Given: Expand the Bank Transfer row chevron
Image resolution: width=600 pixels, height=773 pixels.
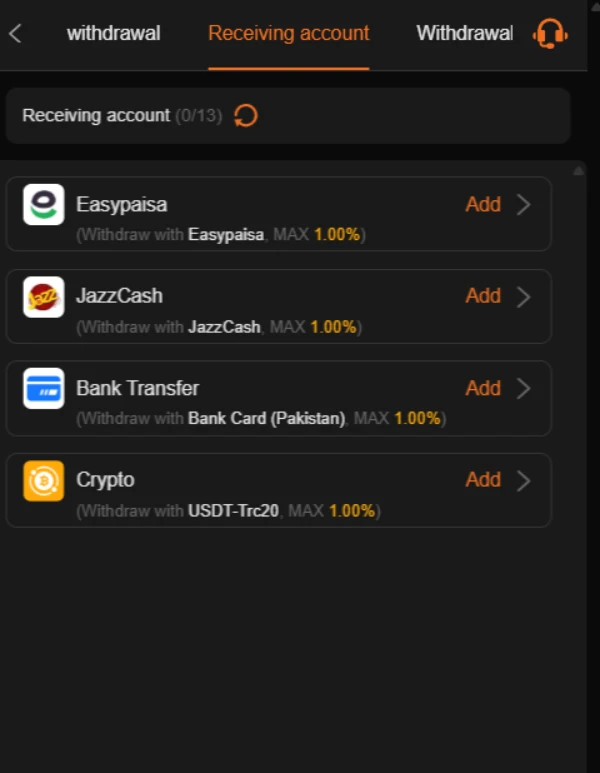Looking at the screenshot, I should click(x=524, y=388).
